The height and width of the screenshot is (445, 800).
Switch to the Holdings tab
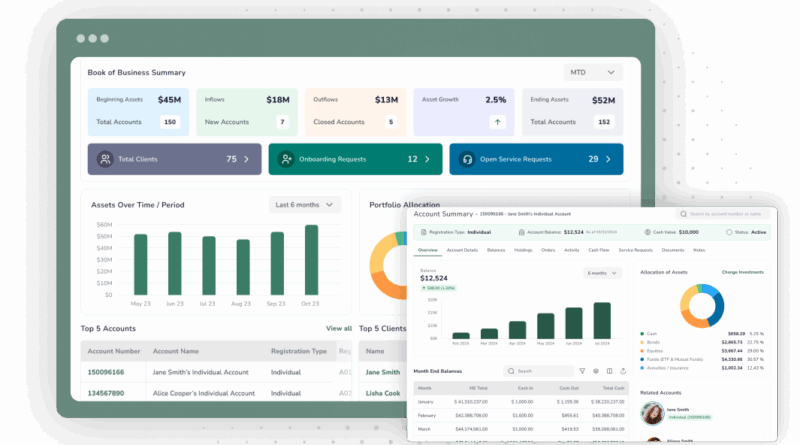point(523,249)
